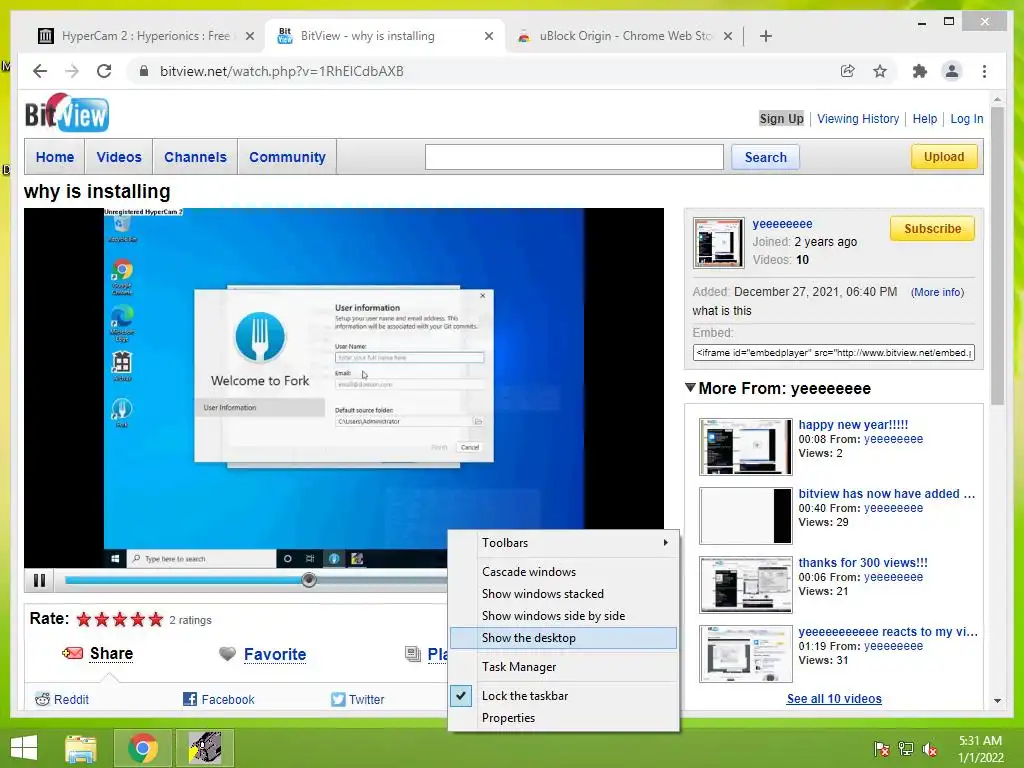Rate the video five stars
1024x768 pixels.
155,619
